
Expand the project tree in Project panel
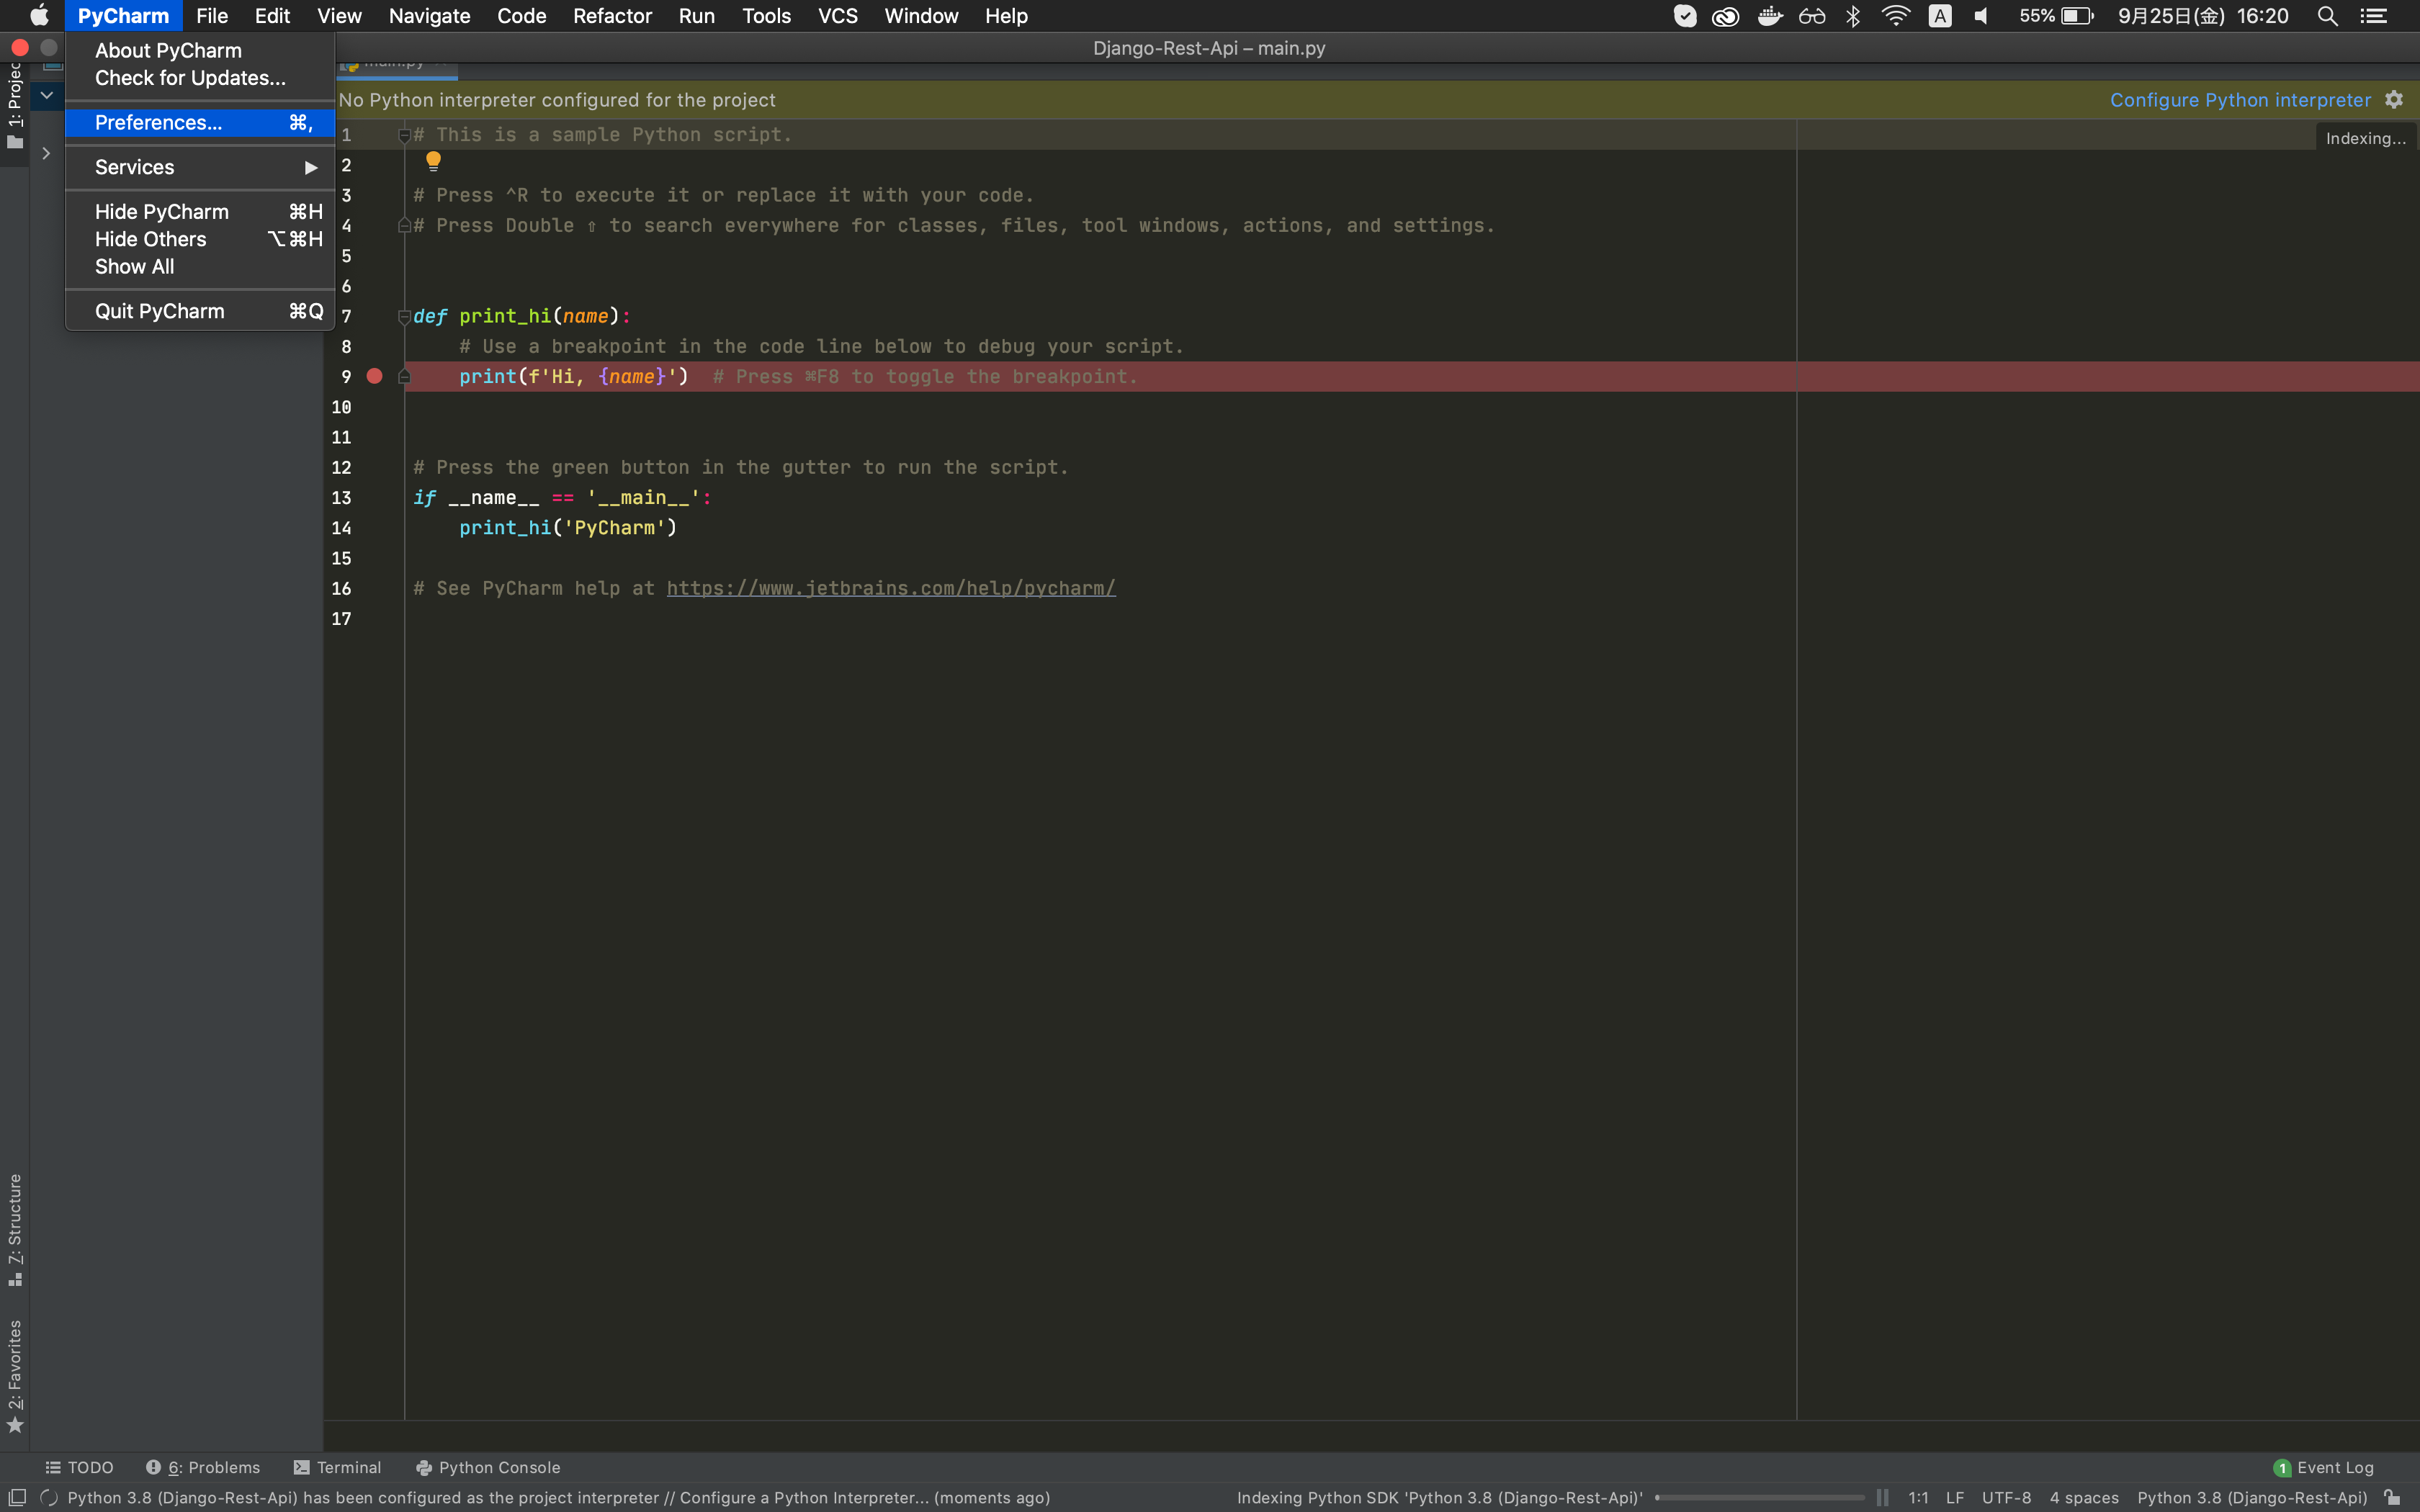46,154
